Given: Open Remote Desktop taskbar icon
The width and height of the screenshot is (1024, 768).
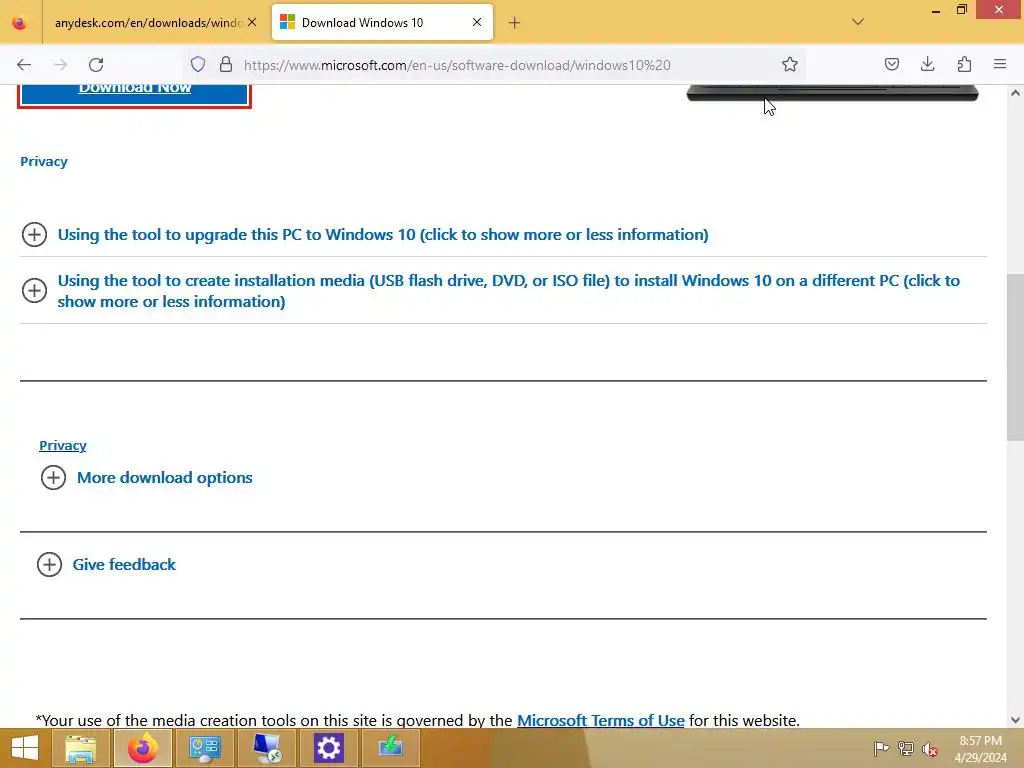Looking at the screenshot, I should 266,748.
